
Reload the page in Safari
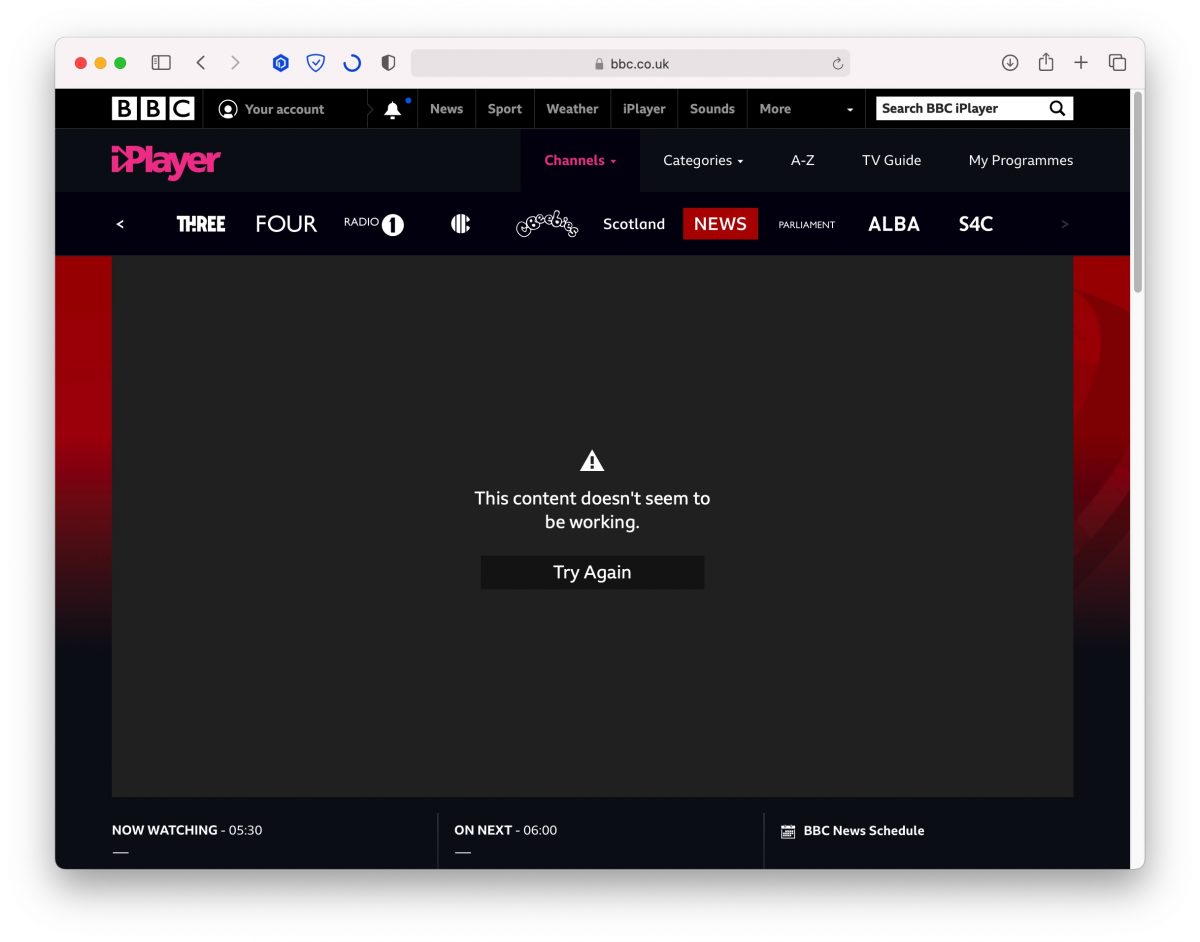coord(837,63)
